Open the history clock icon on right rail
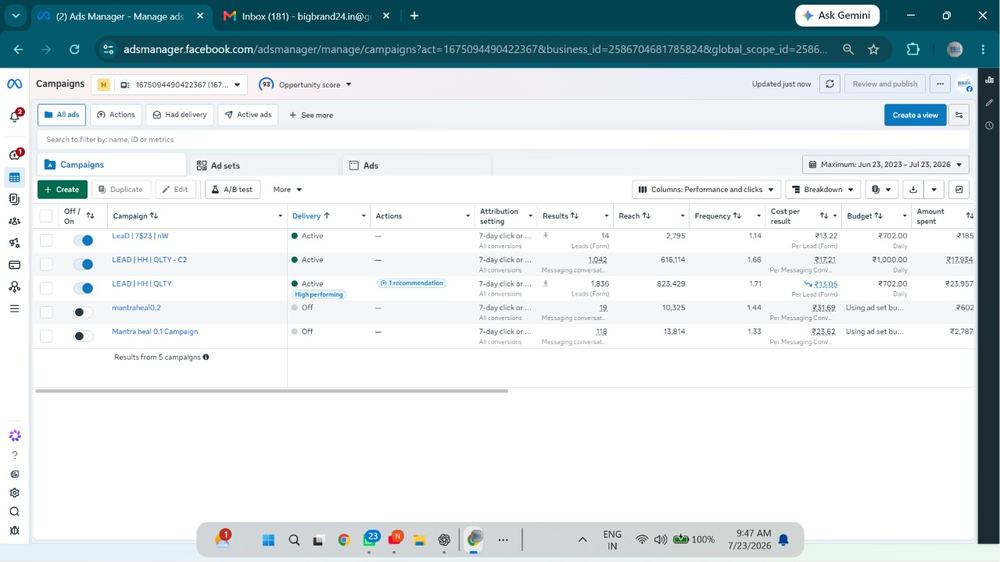 point(989,125)
